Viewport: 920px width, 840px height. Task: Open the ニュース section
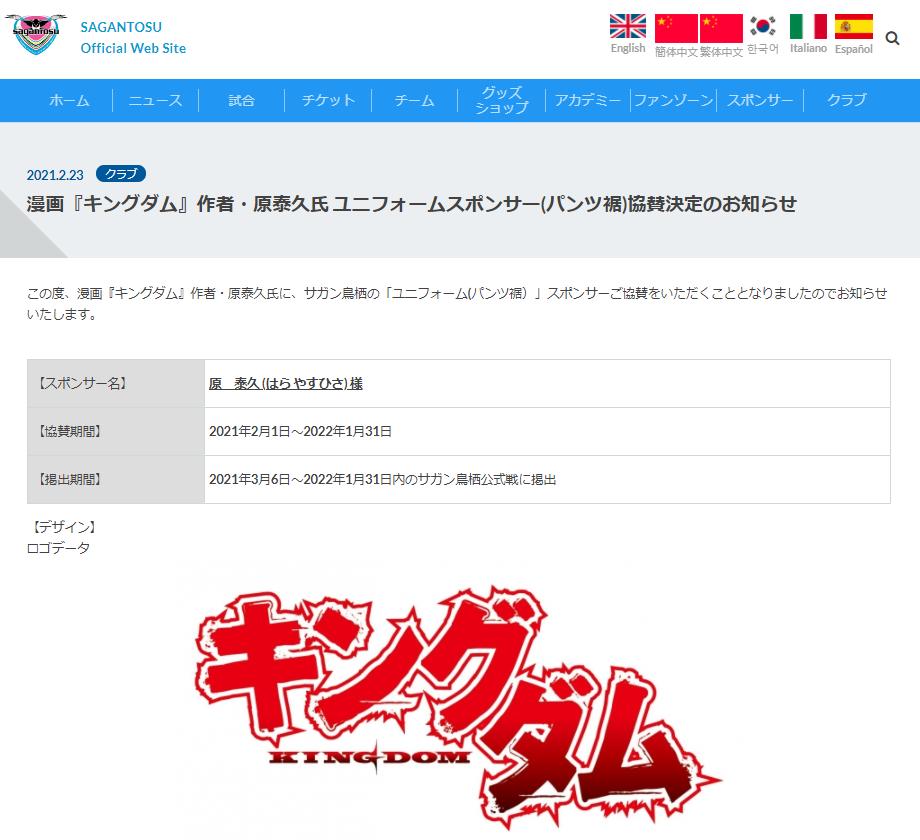154,100
